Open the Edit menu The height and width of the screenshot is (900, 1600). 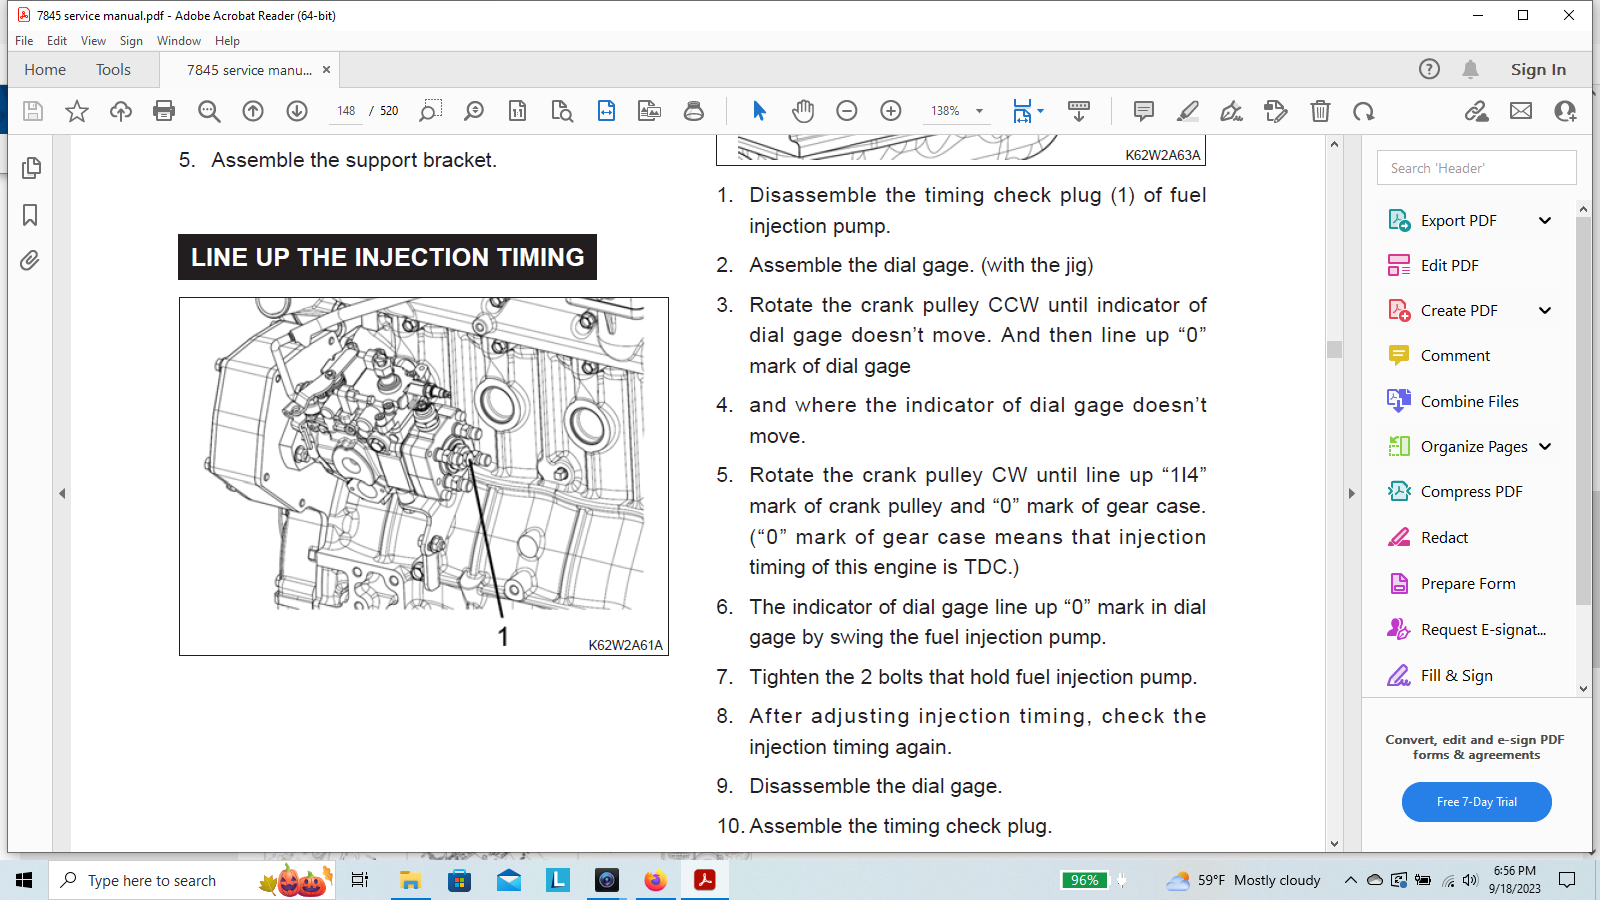tap(57, 41)
